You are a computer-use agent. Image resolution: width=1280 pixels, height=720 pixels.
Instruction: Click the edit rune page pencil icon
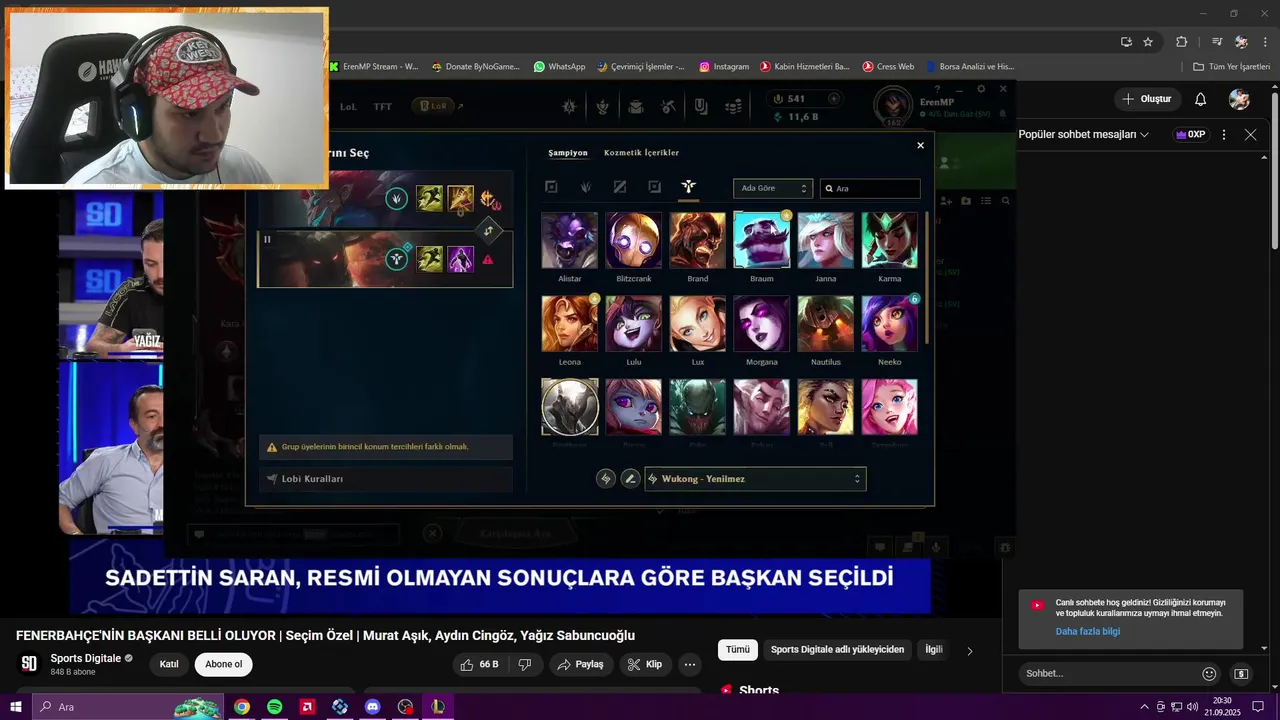[630, 479]
